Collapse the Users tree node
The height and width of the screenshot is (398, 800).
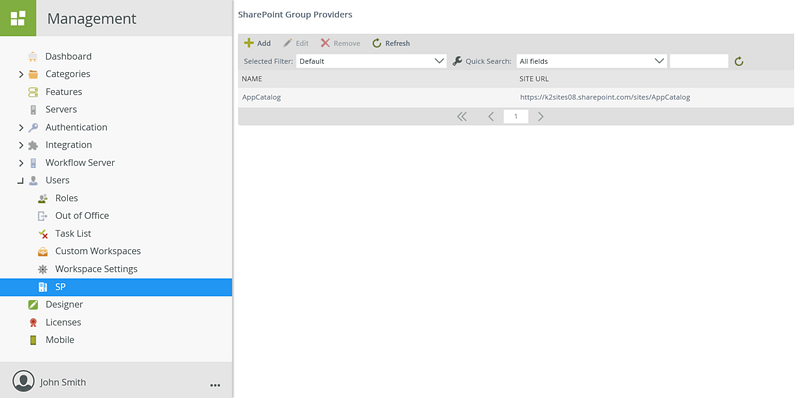21,181
